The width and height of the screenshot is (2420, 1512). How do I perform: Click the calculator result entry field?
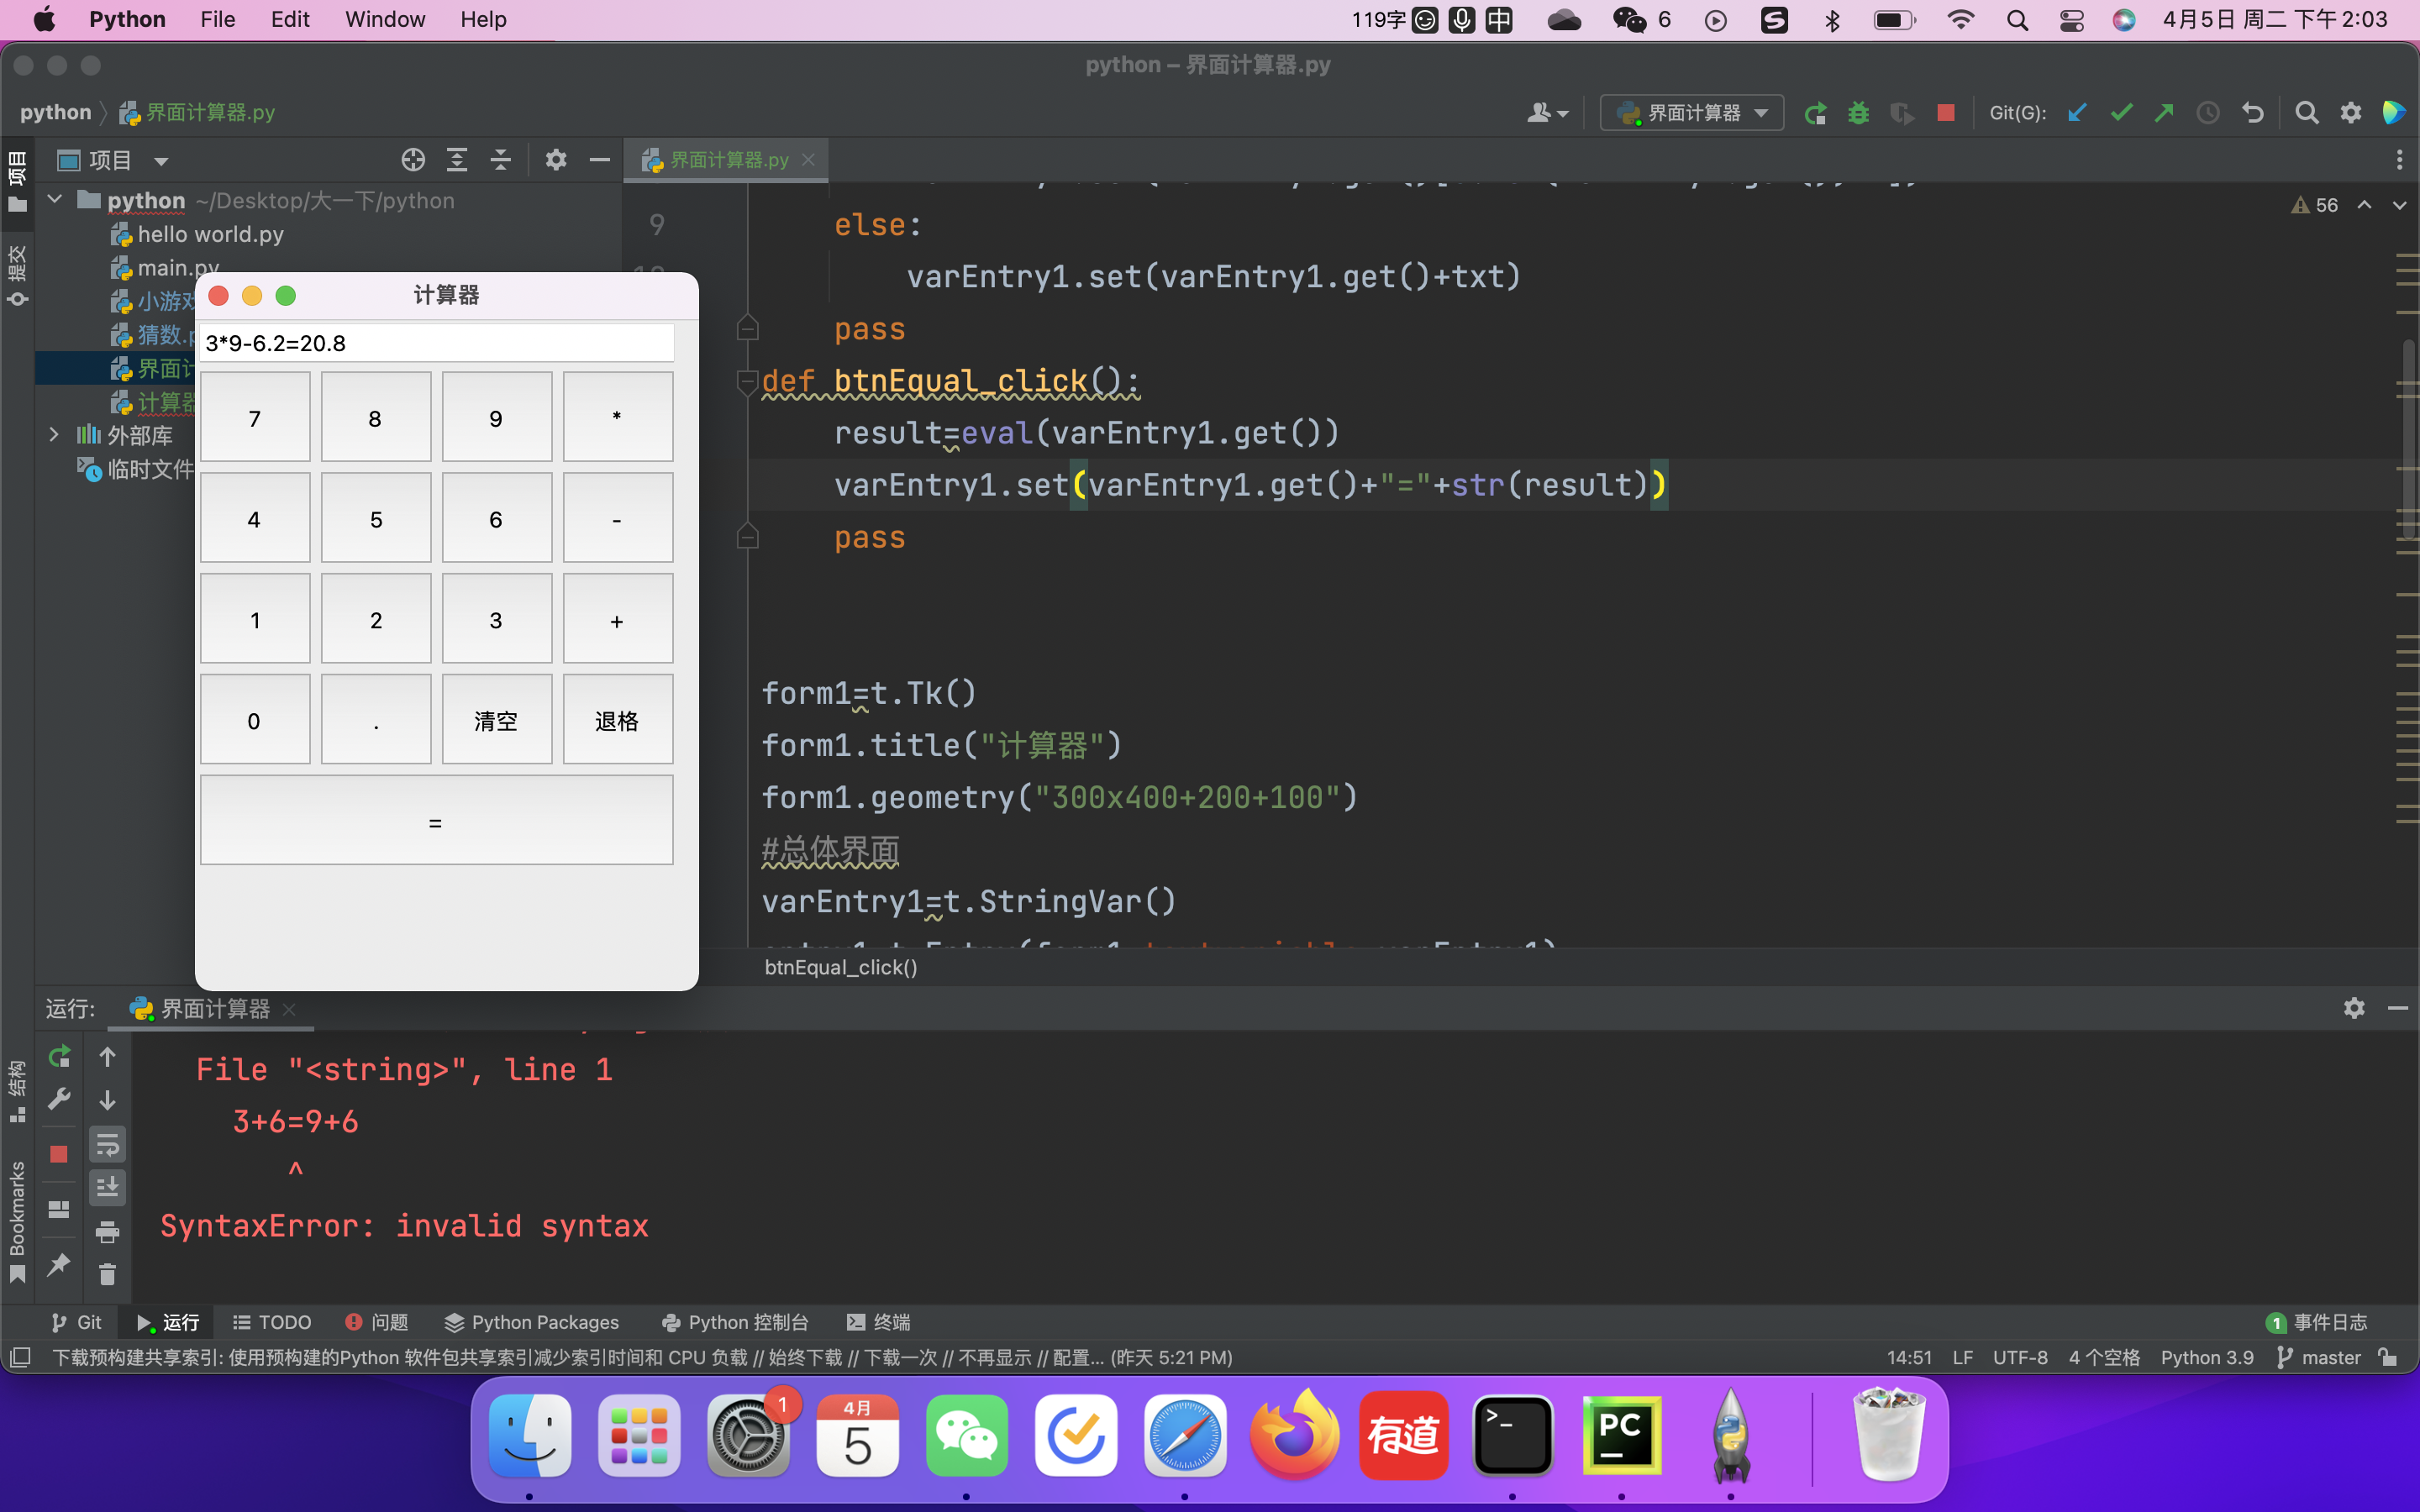[436, 343]
